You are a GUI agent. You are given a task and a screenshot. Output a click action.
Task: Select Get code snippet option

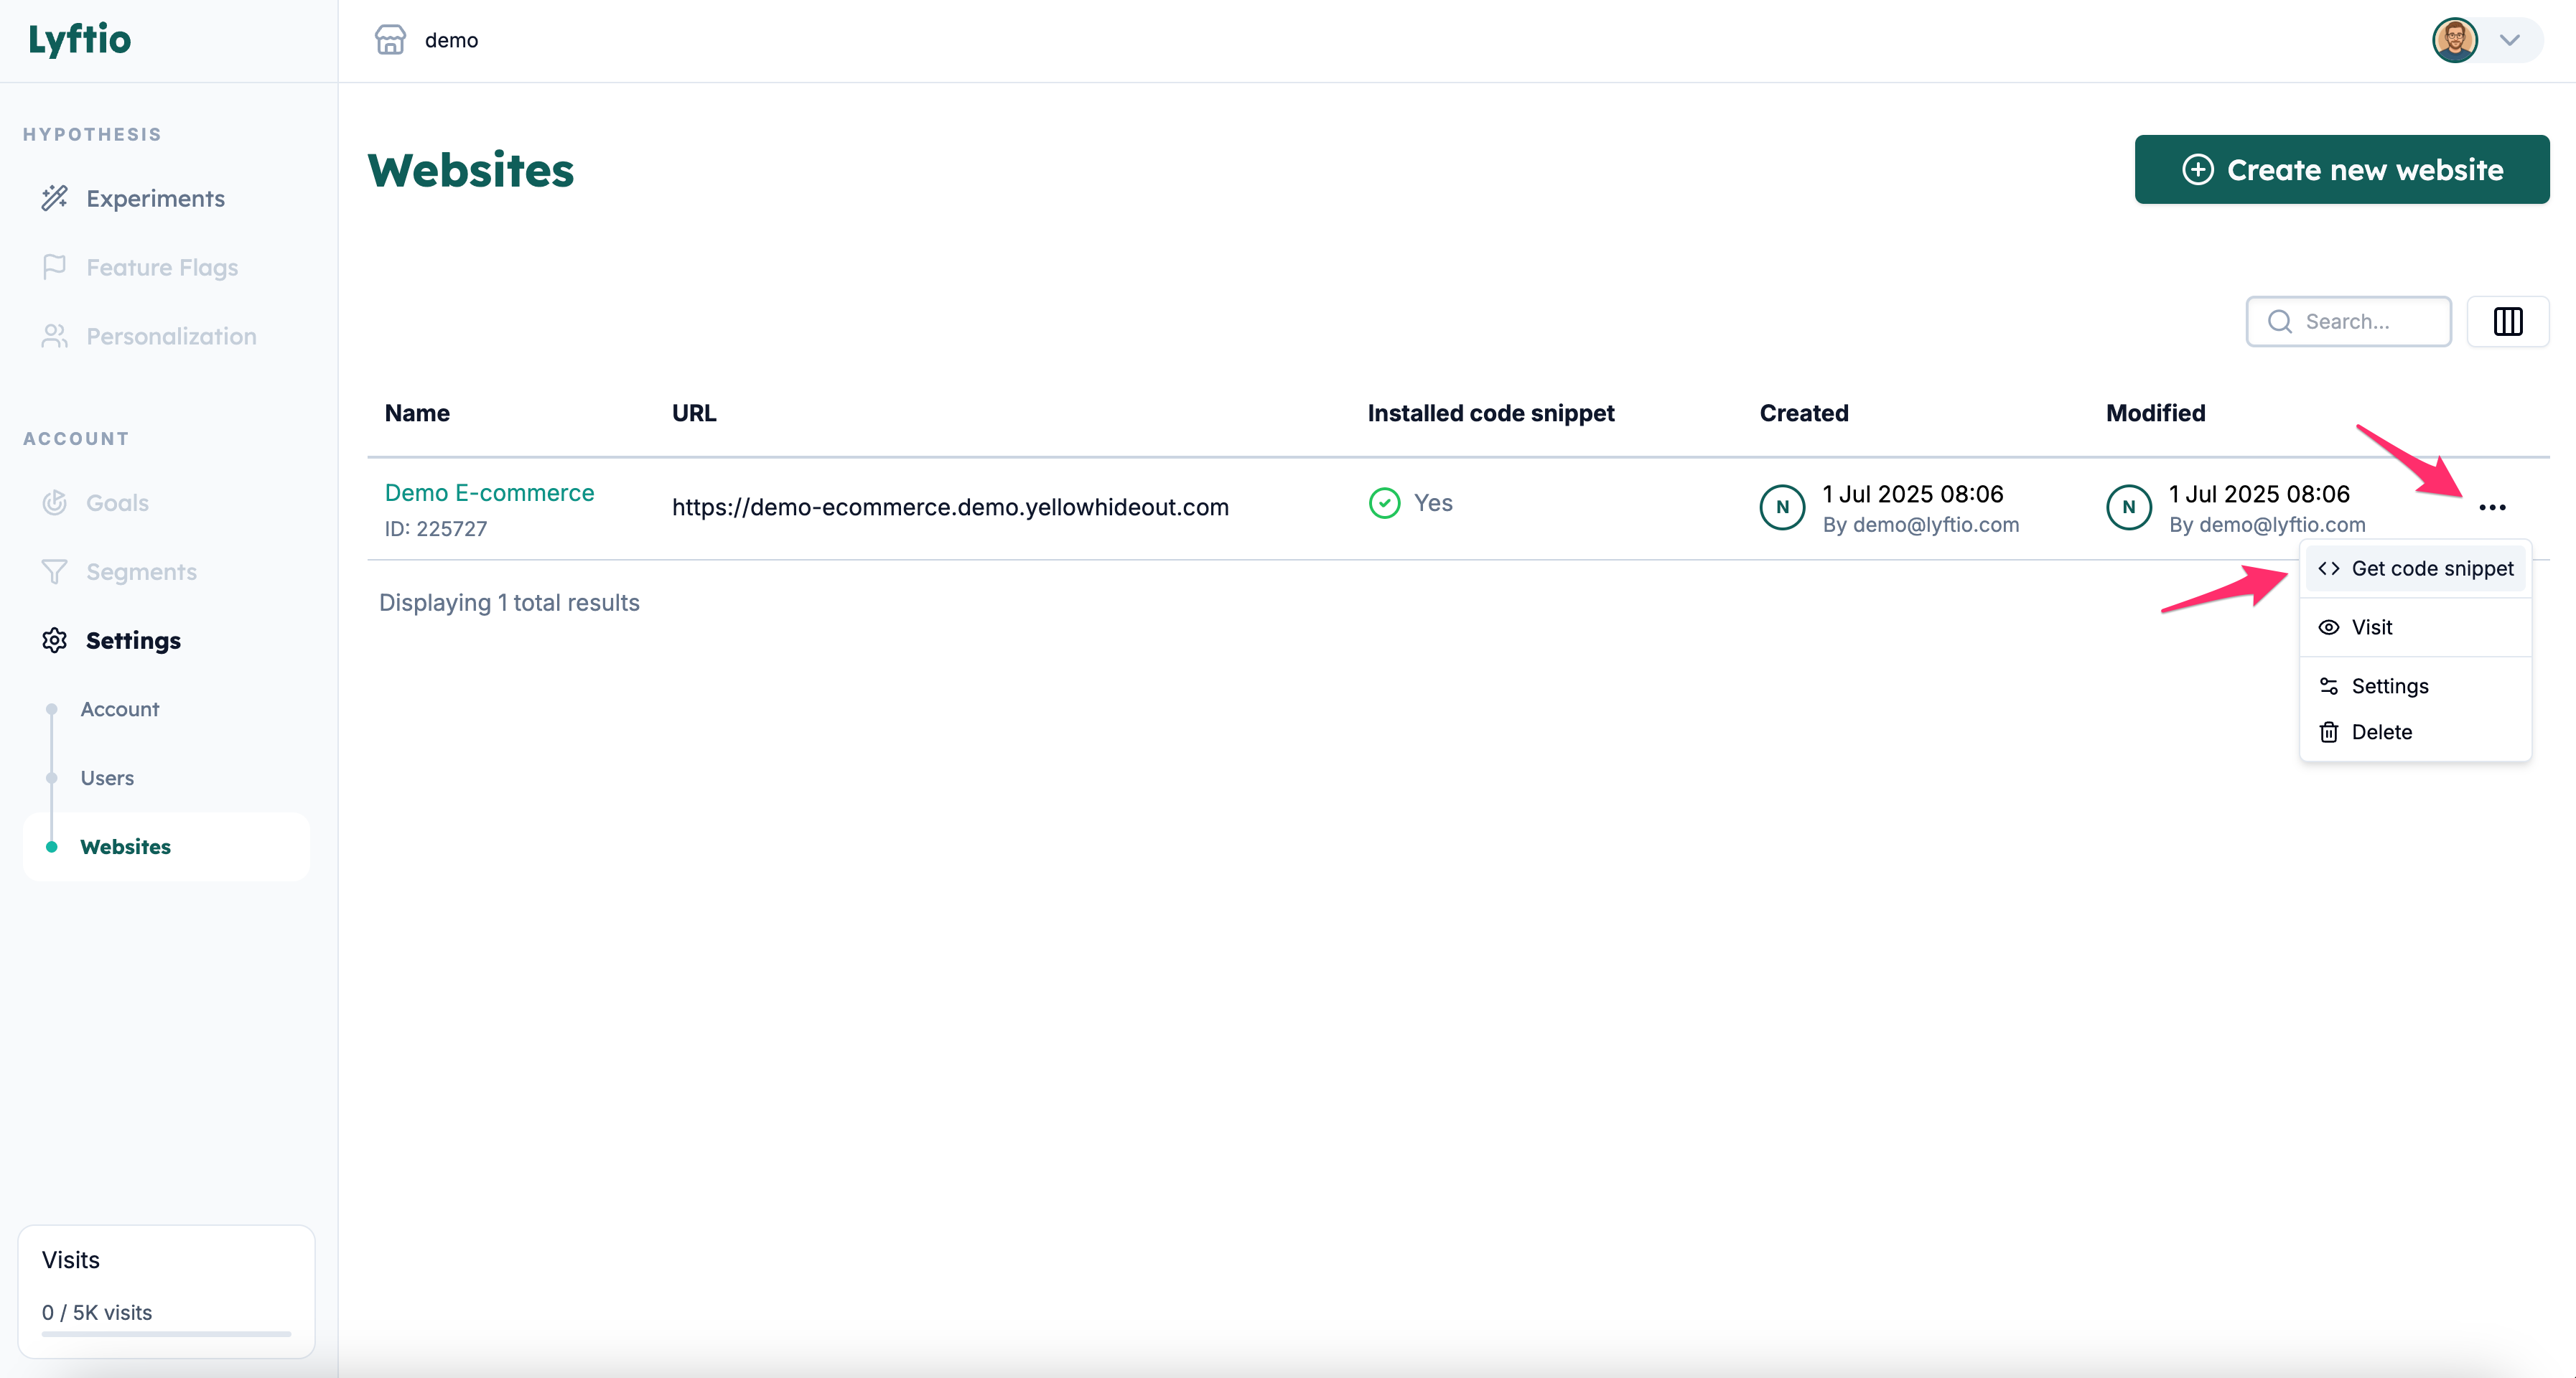[x=2430, y=568]
